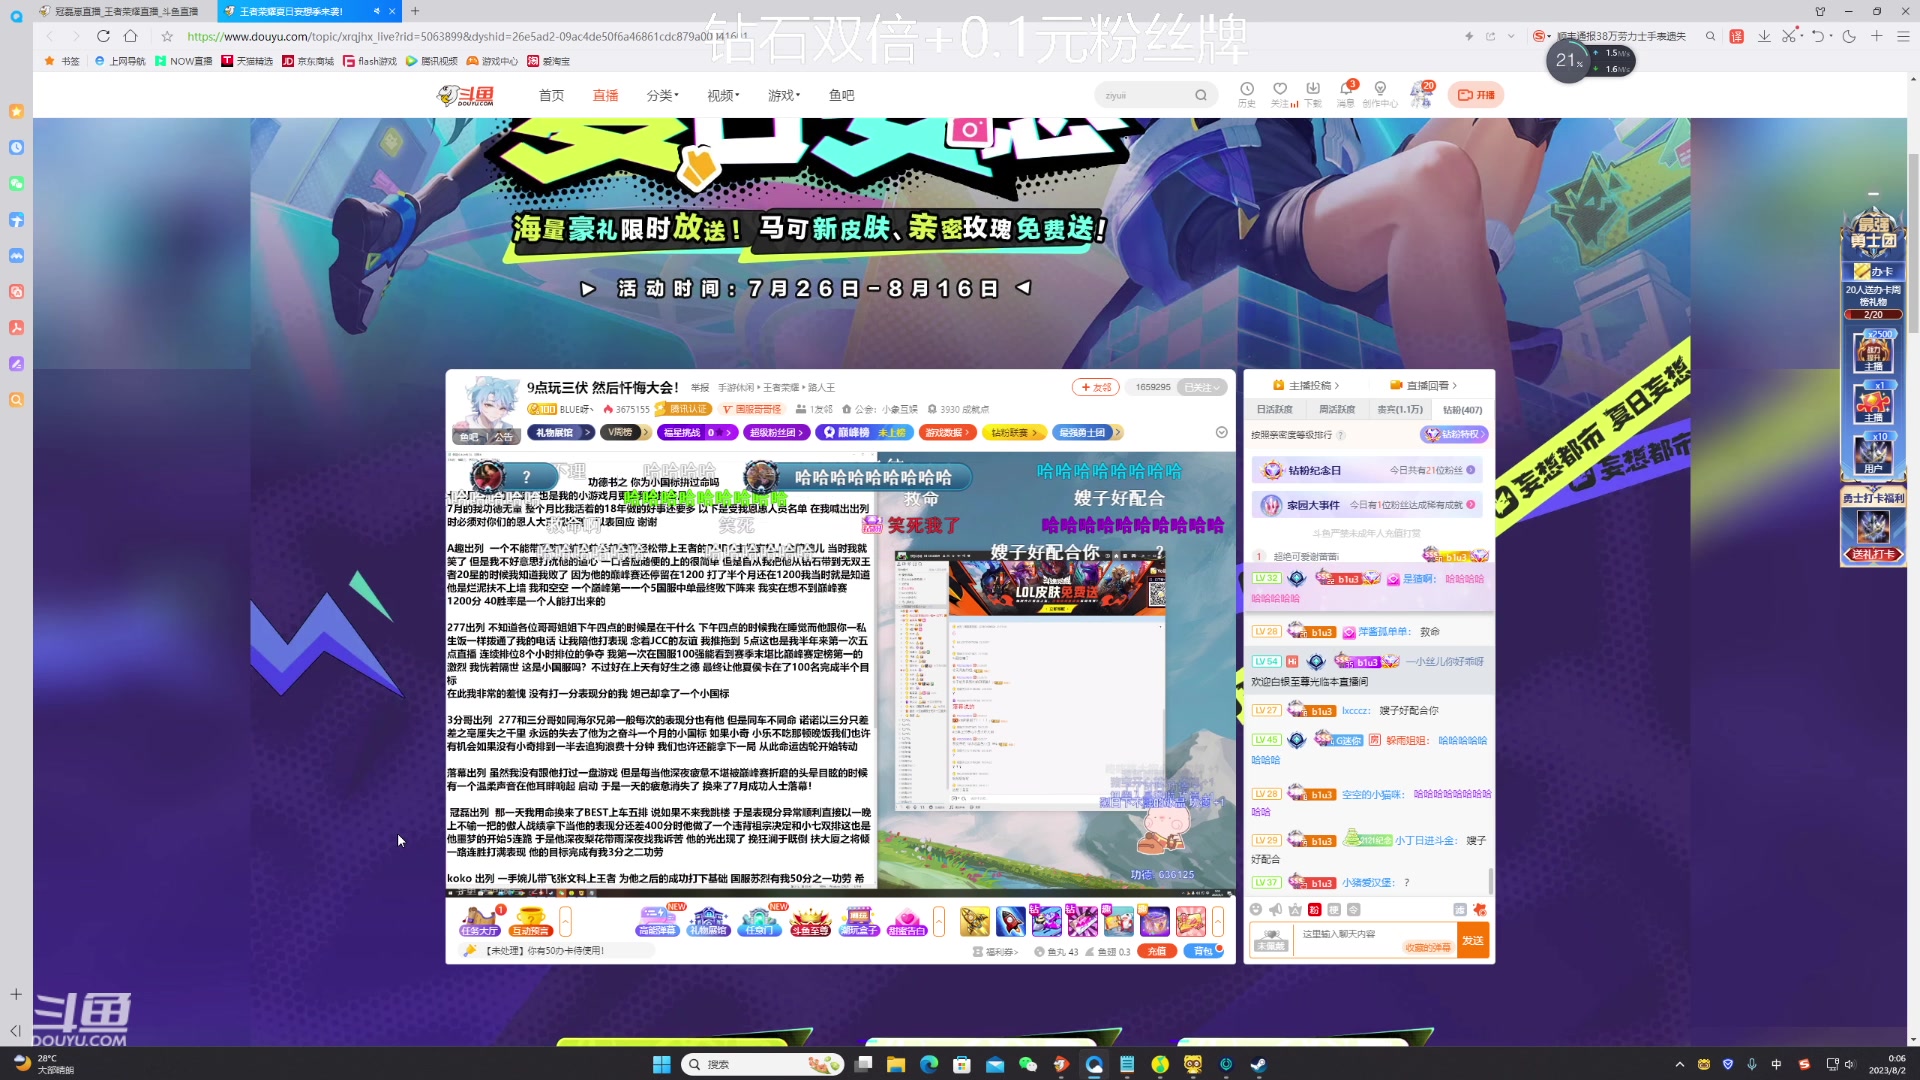Expand the activity icons arrow beside 甜蜜告白

(x=939, y=921)
